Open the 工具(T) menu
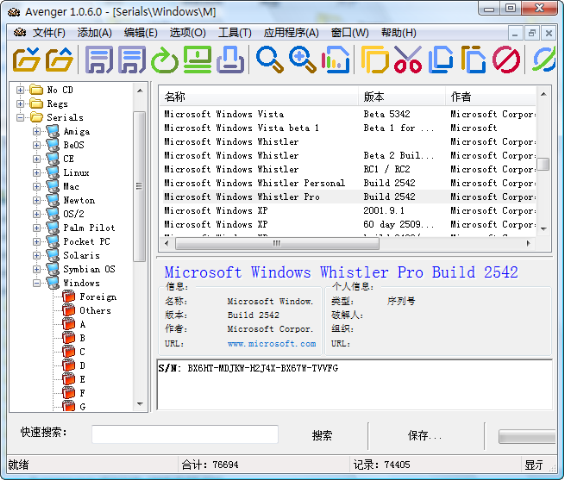 click(235, 33)
